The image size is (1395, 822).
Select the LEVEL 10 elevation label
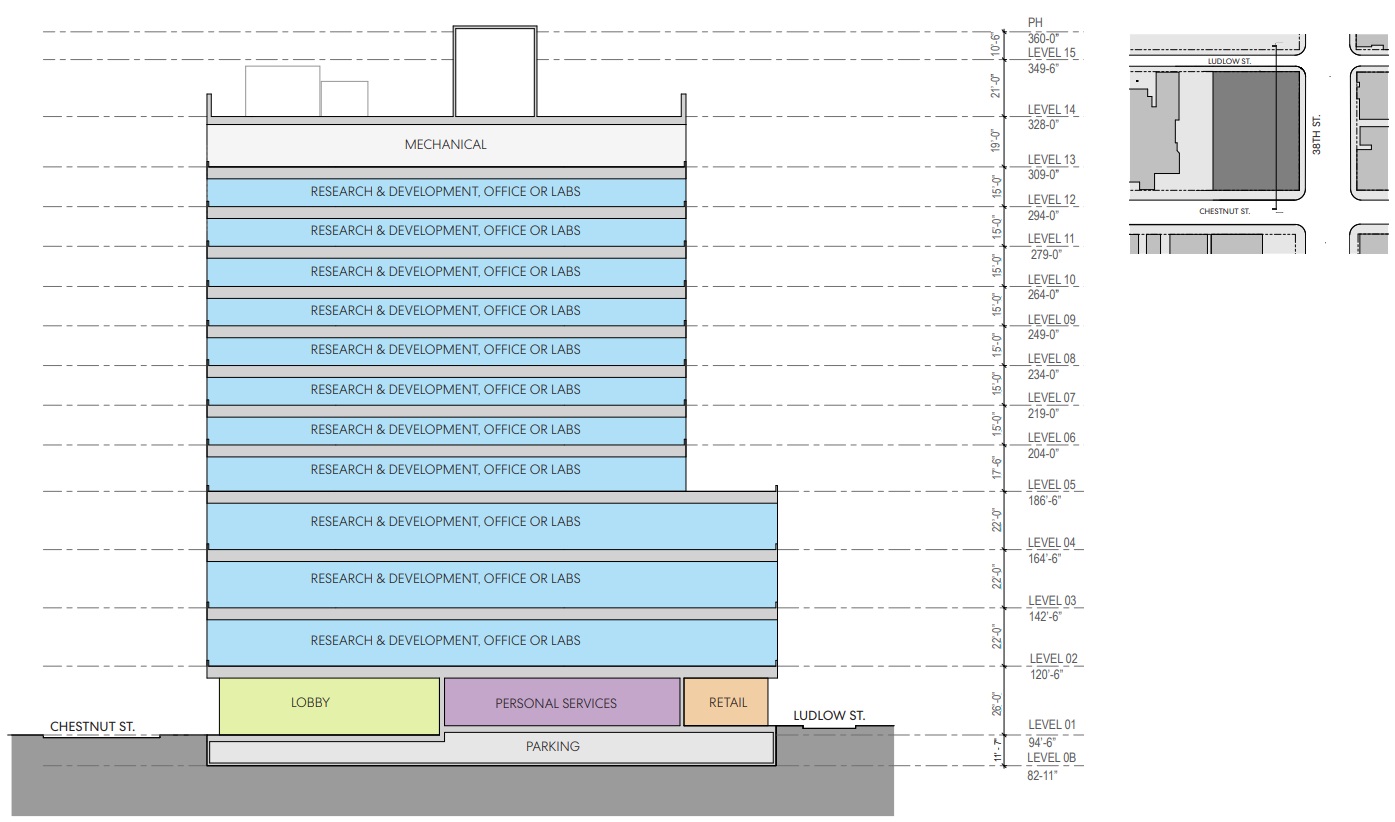pyautogui.click(x=1050, y=280)
